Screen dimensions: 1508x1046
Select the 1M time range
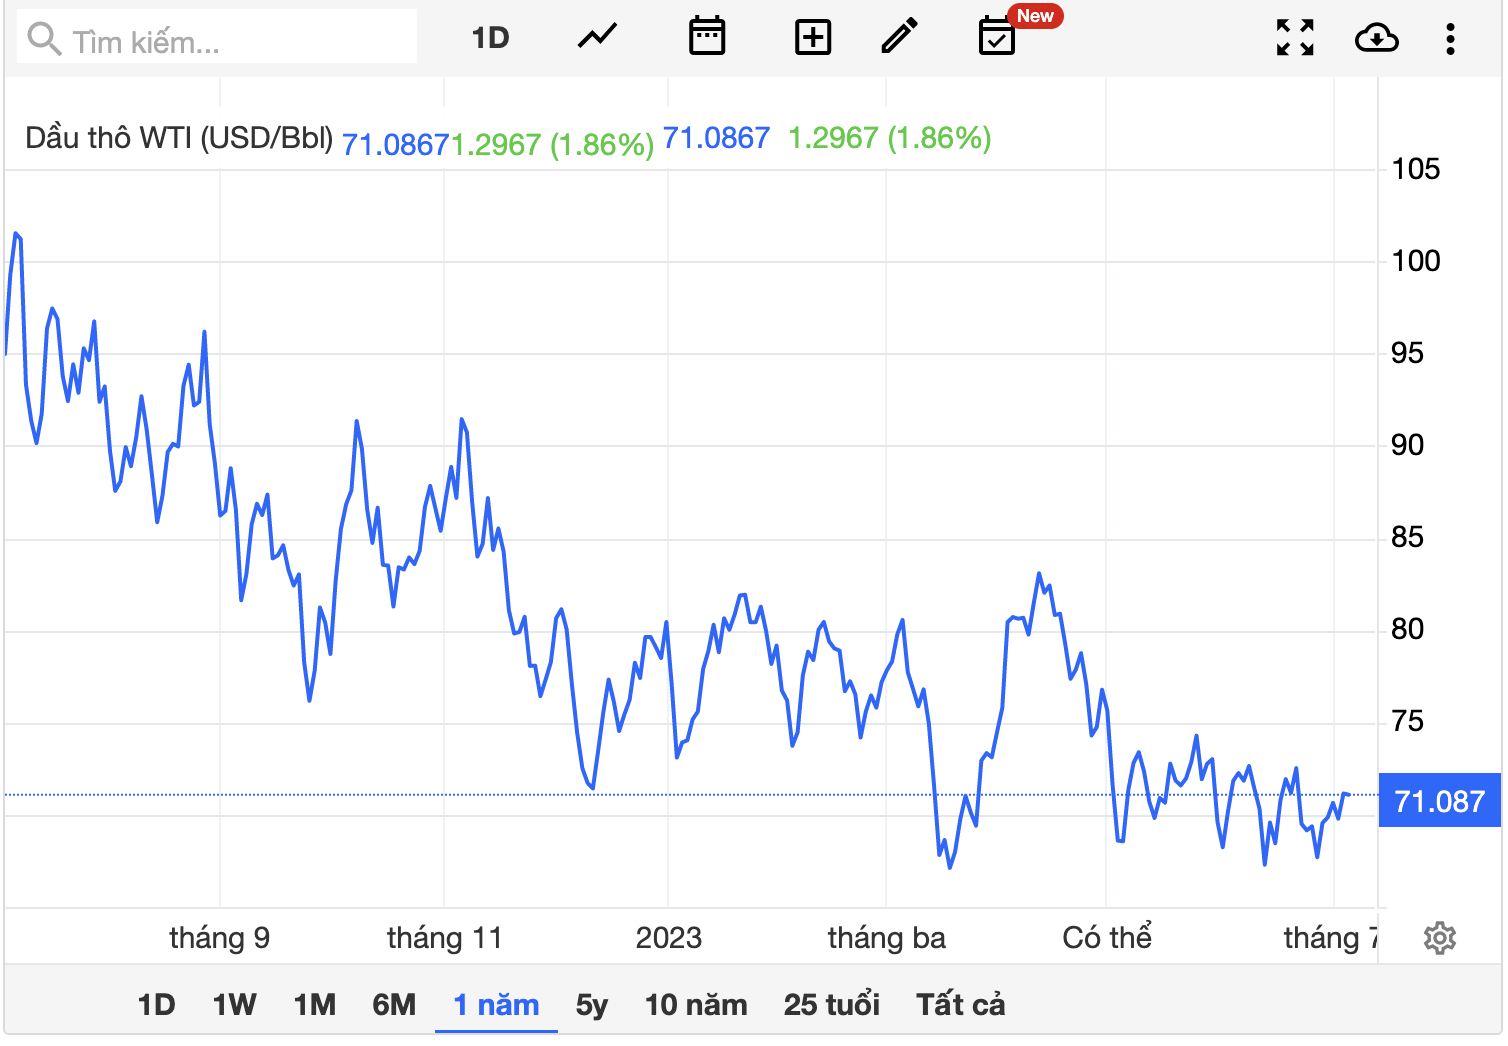314,1004
